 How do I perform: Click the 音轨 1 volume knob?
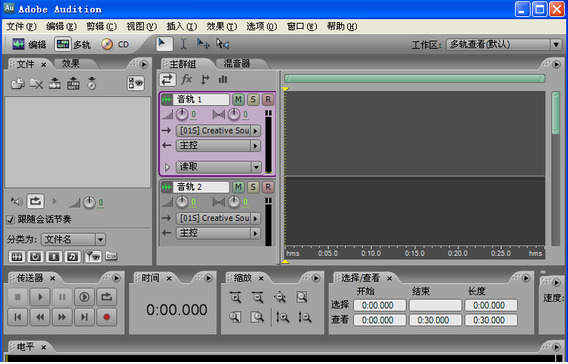click(x=182, y=114)
